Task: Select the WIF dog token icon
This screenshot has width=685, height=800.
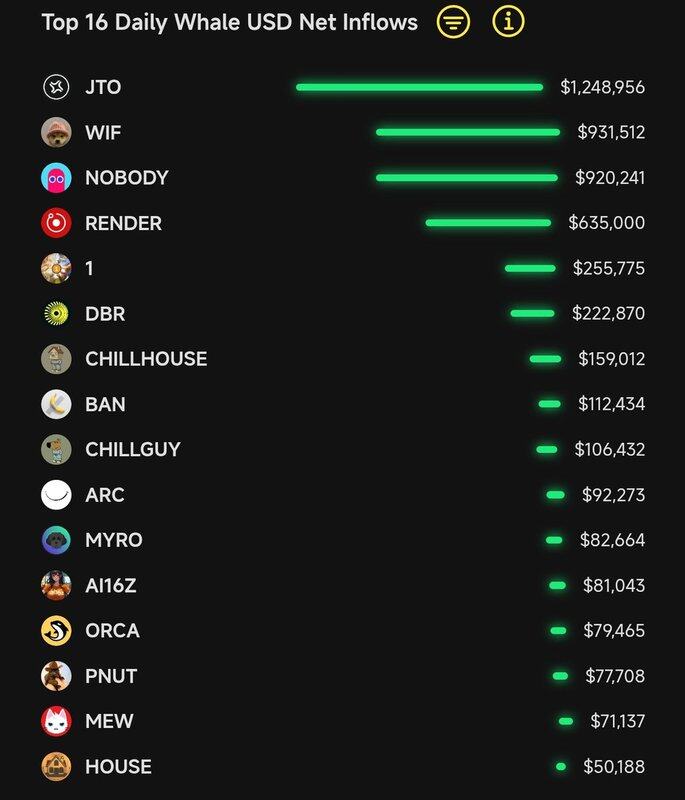Action: [x=56, y=132]
